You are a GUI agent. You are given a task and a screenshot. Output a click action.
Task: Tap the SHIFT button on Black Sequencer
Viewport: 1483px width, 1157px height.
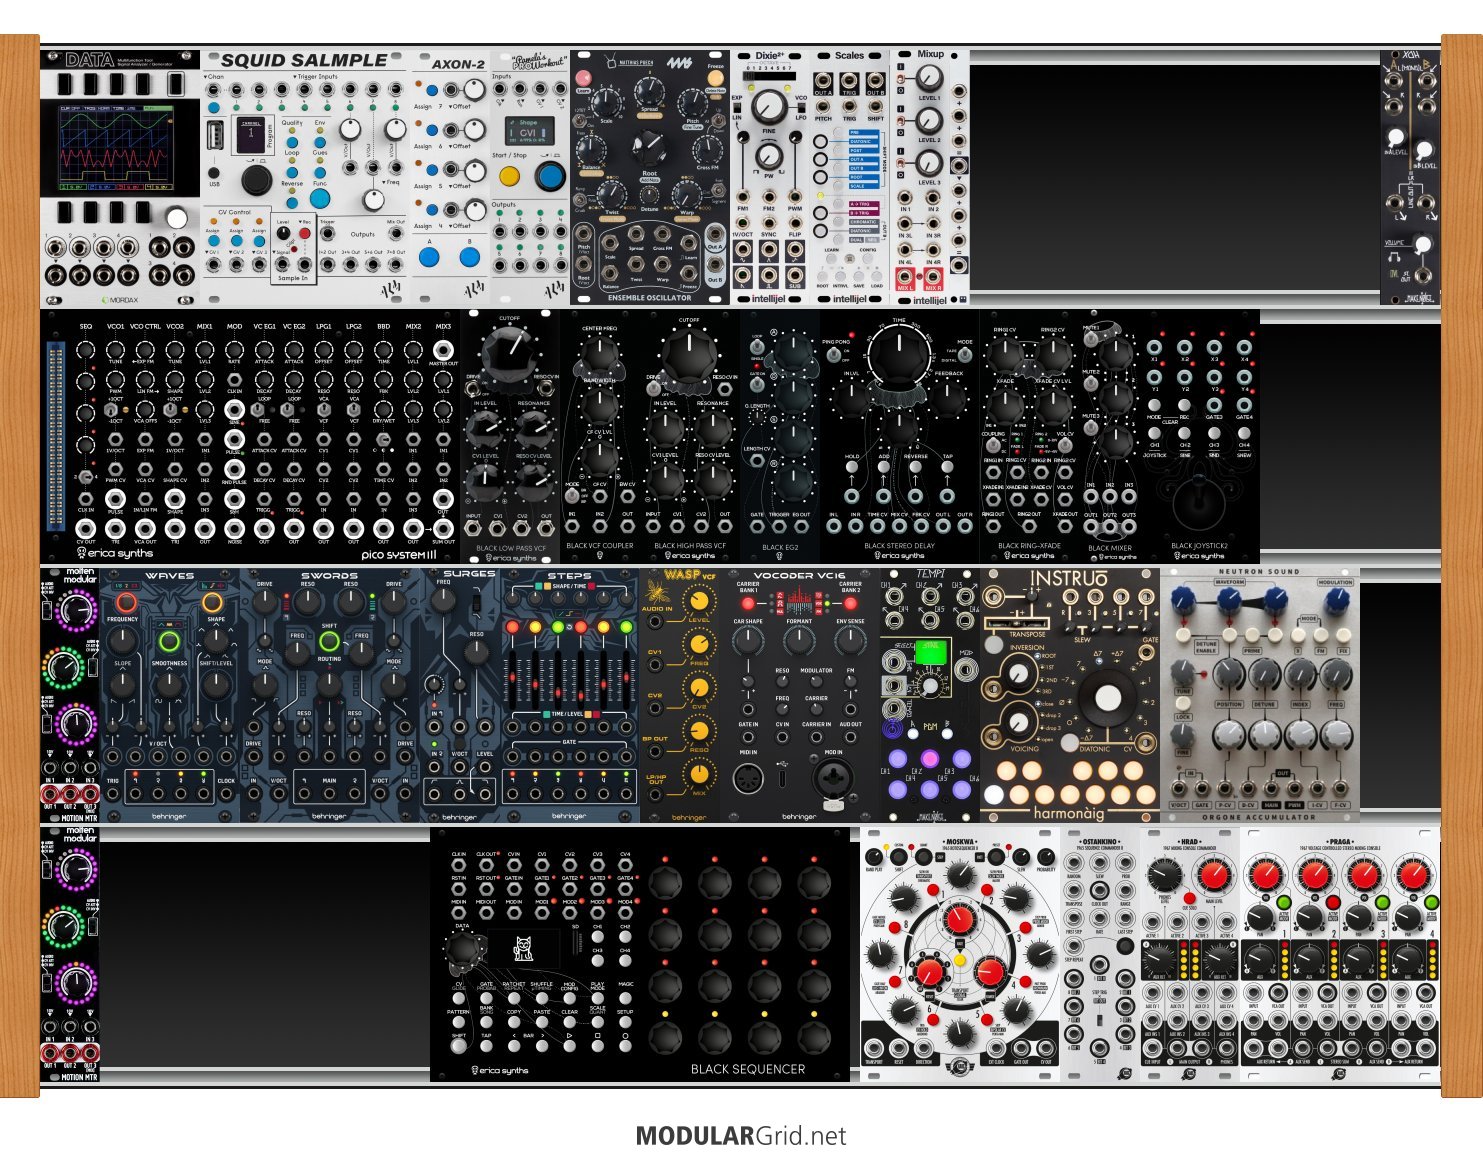point(459,1046)
